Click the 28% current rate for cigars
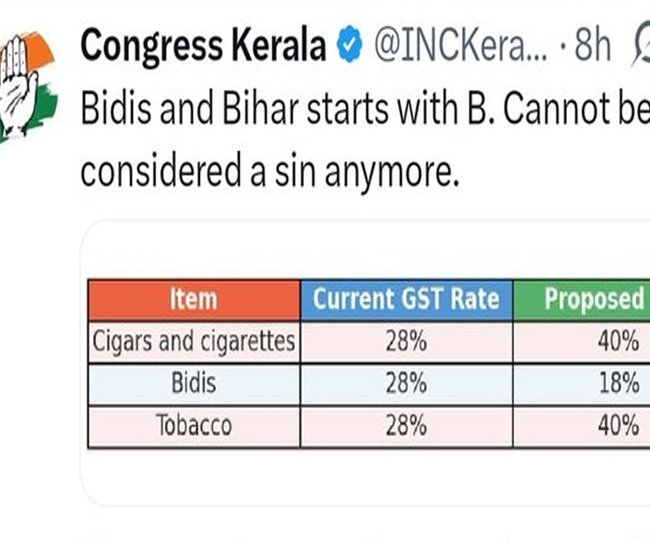This screenshot has height=540, width=650. pos(406,342)
